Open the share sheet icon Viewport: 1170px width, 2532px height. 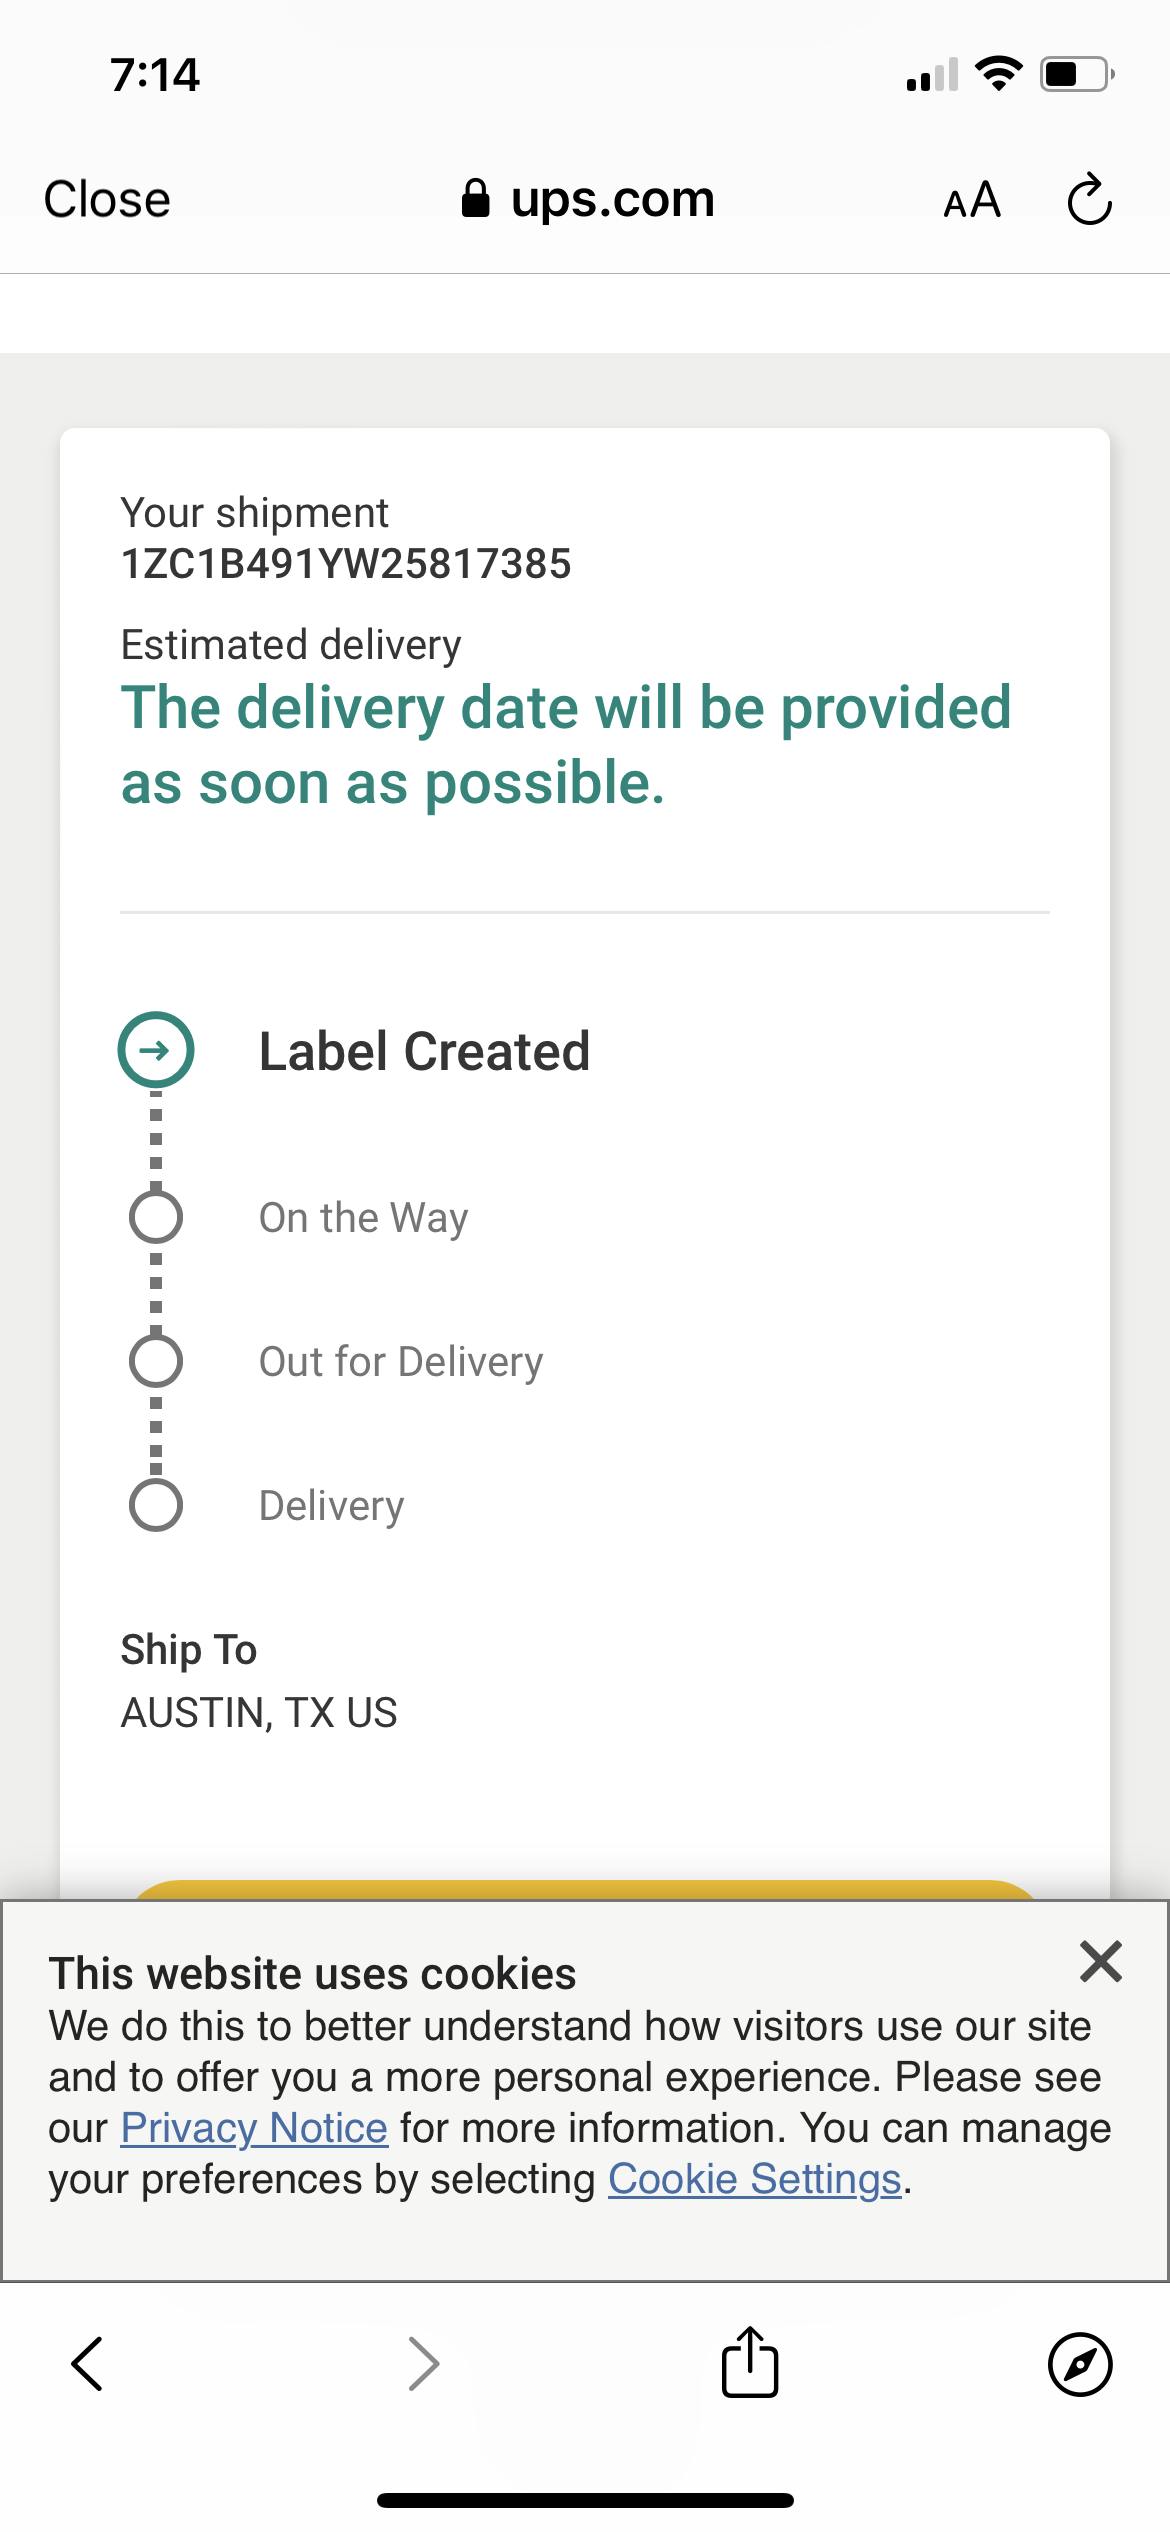point(750,2362)
